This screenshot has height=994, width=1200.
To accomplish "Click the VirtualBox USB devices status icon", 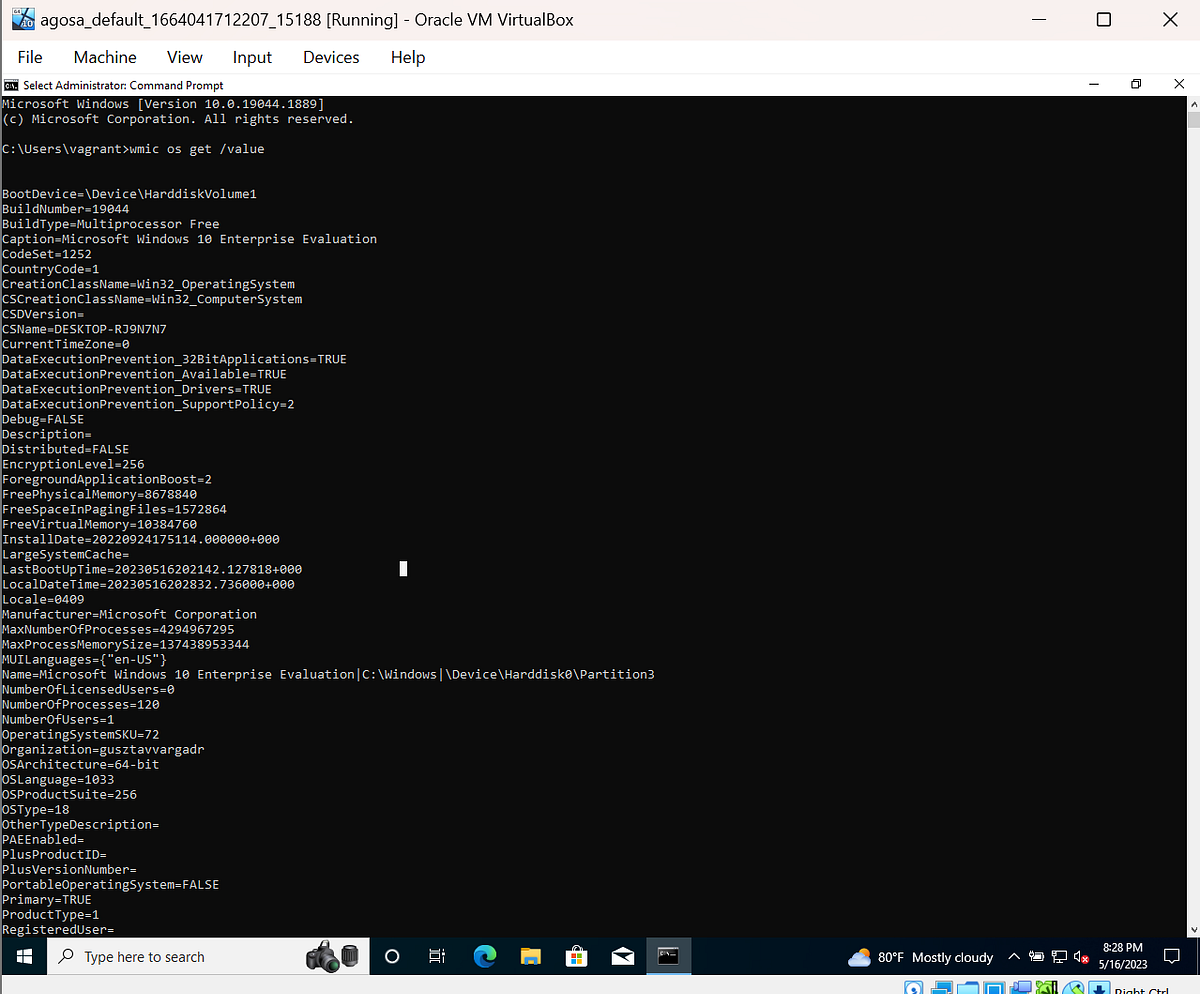I will (x=1048, y=988).
